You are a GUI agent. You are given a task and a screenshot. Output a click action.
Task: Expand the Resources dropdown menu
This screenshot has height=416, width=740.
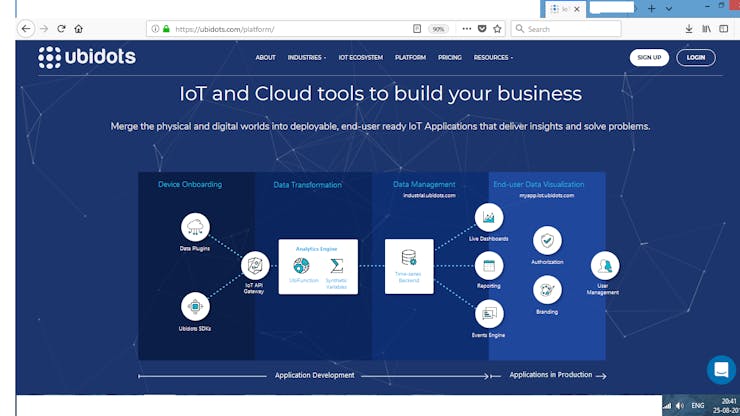click(x=493, y=58)
